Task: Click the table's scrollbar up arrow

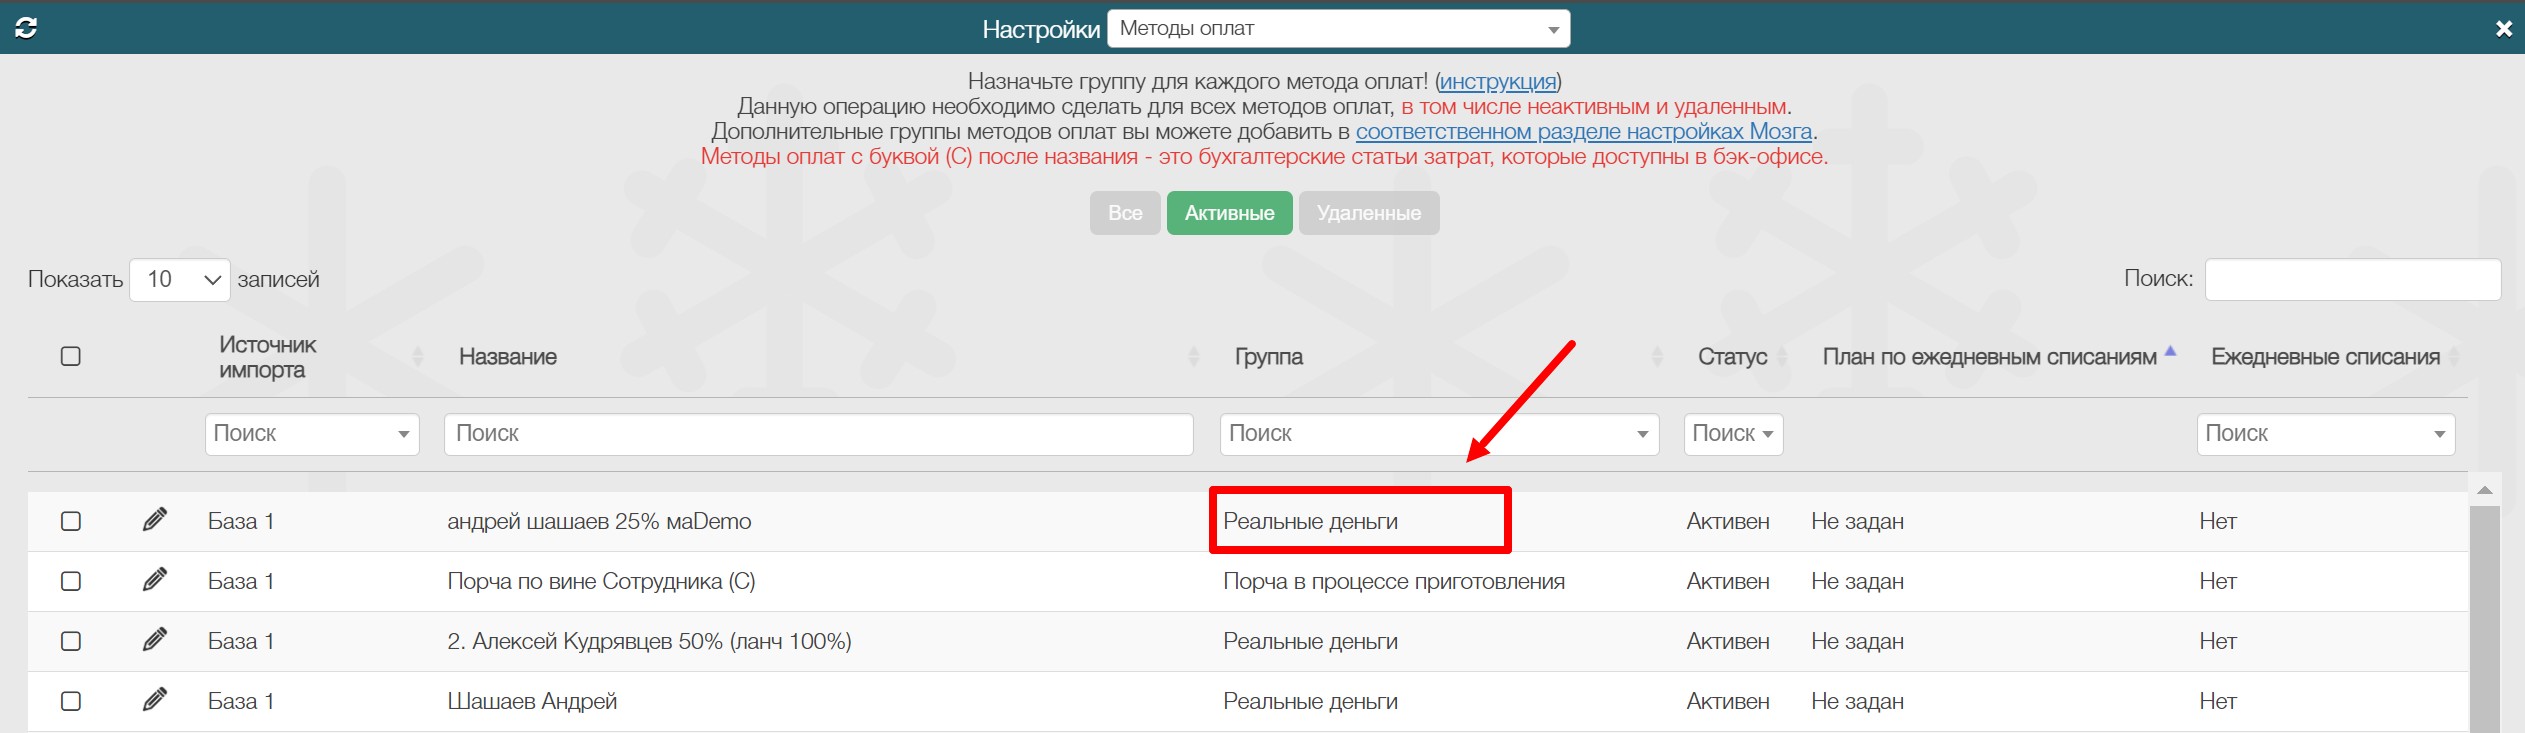Action: pos(2484,490)
